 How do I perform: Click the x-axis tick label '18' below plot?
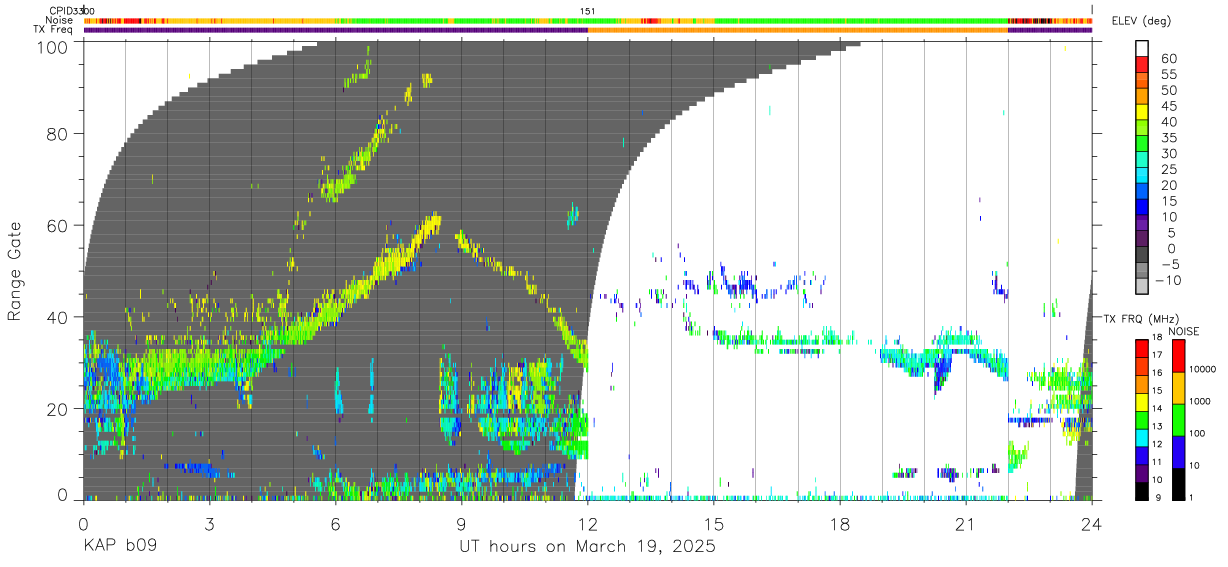[x=840, y=524]
